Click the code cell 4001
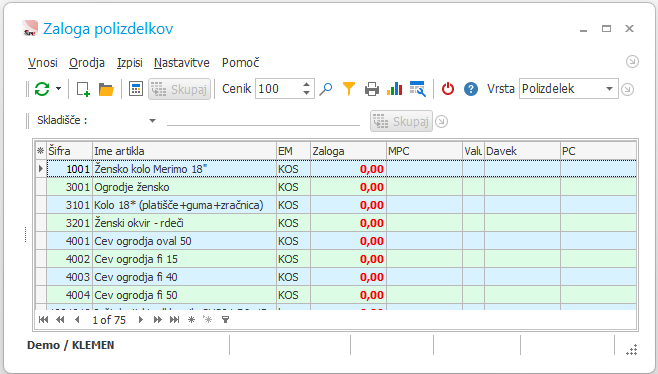The width and height of the screenshot is (658, 374). pyautogui.click(x=69, y=241)
